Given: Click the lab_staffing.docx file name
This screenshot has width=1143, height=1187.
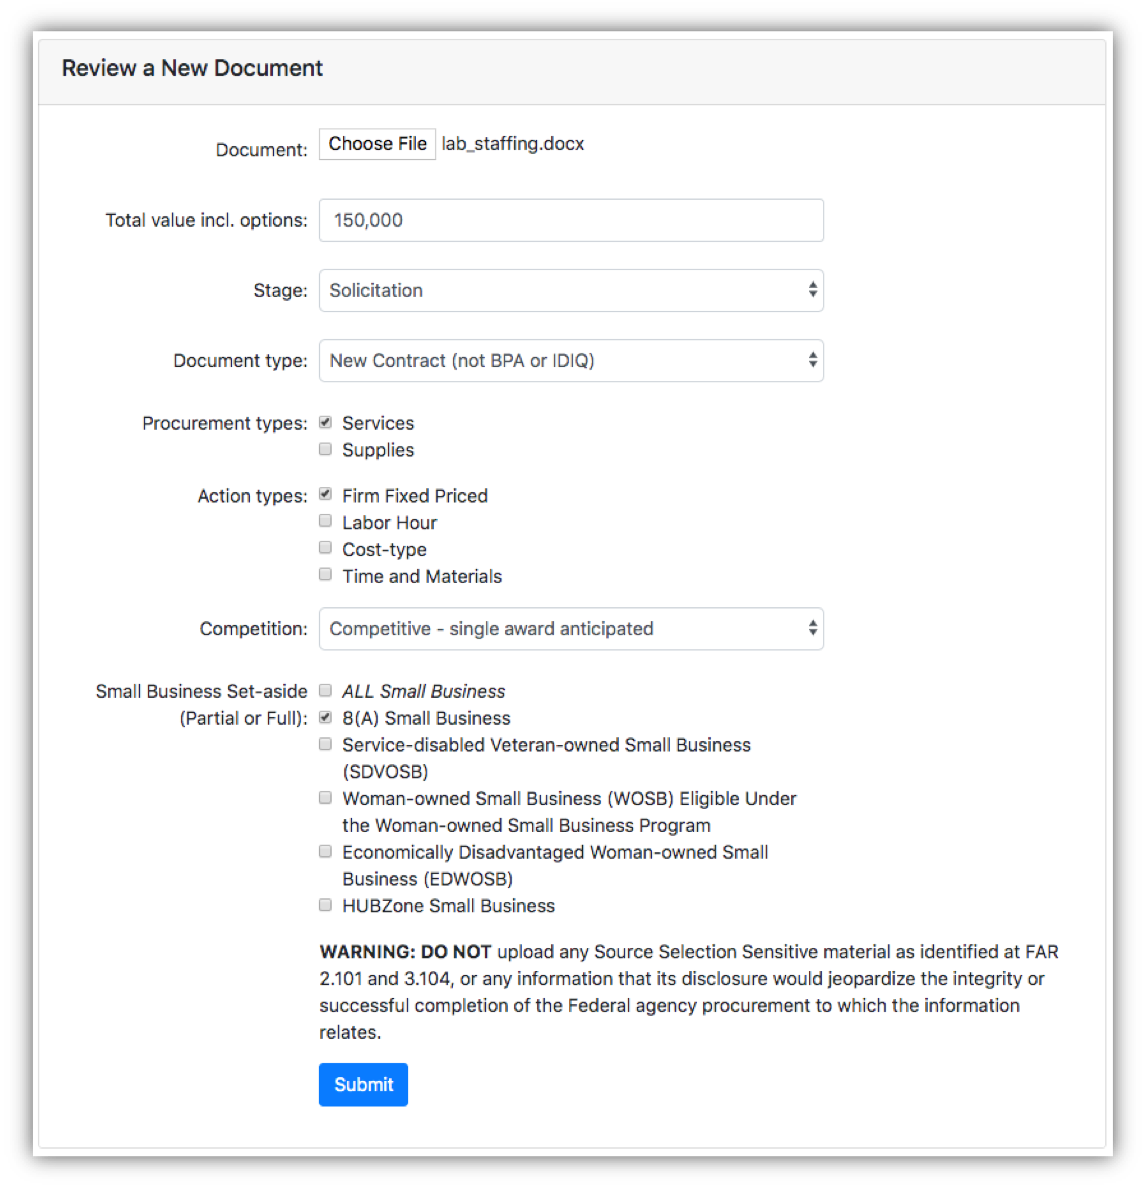Looking at the screenshot, I should coord(513,144).
